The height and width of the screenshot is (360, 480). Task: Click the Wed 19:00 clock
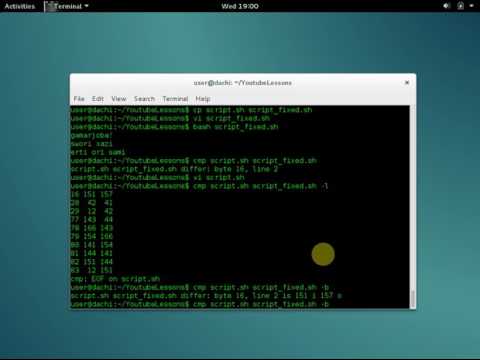240,6
